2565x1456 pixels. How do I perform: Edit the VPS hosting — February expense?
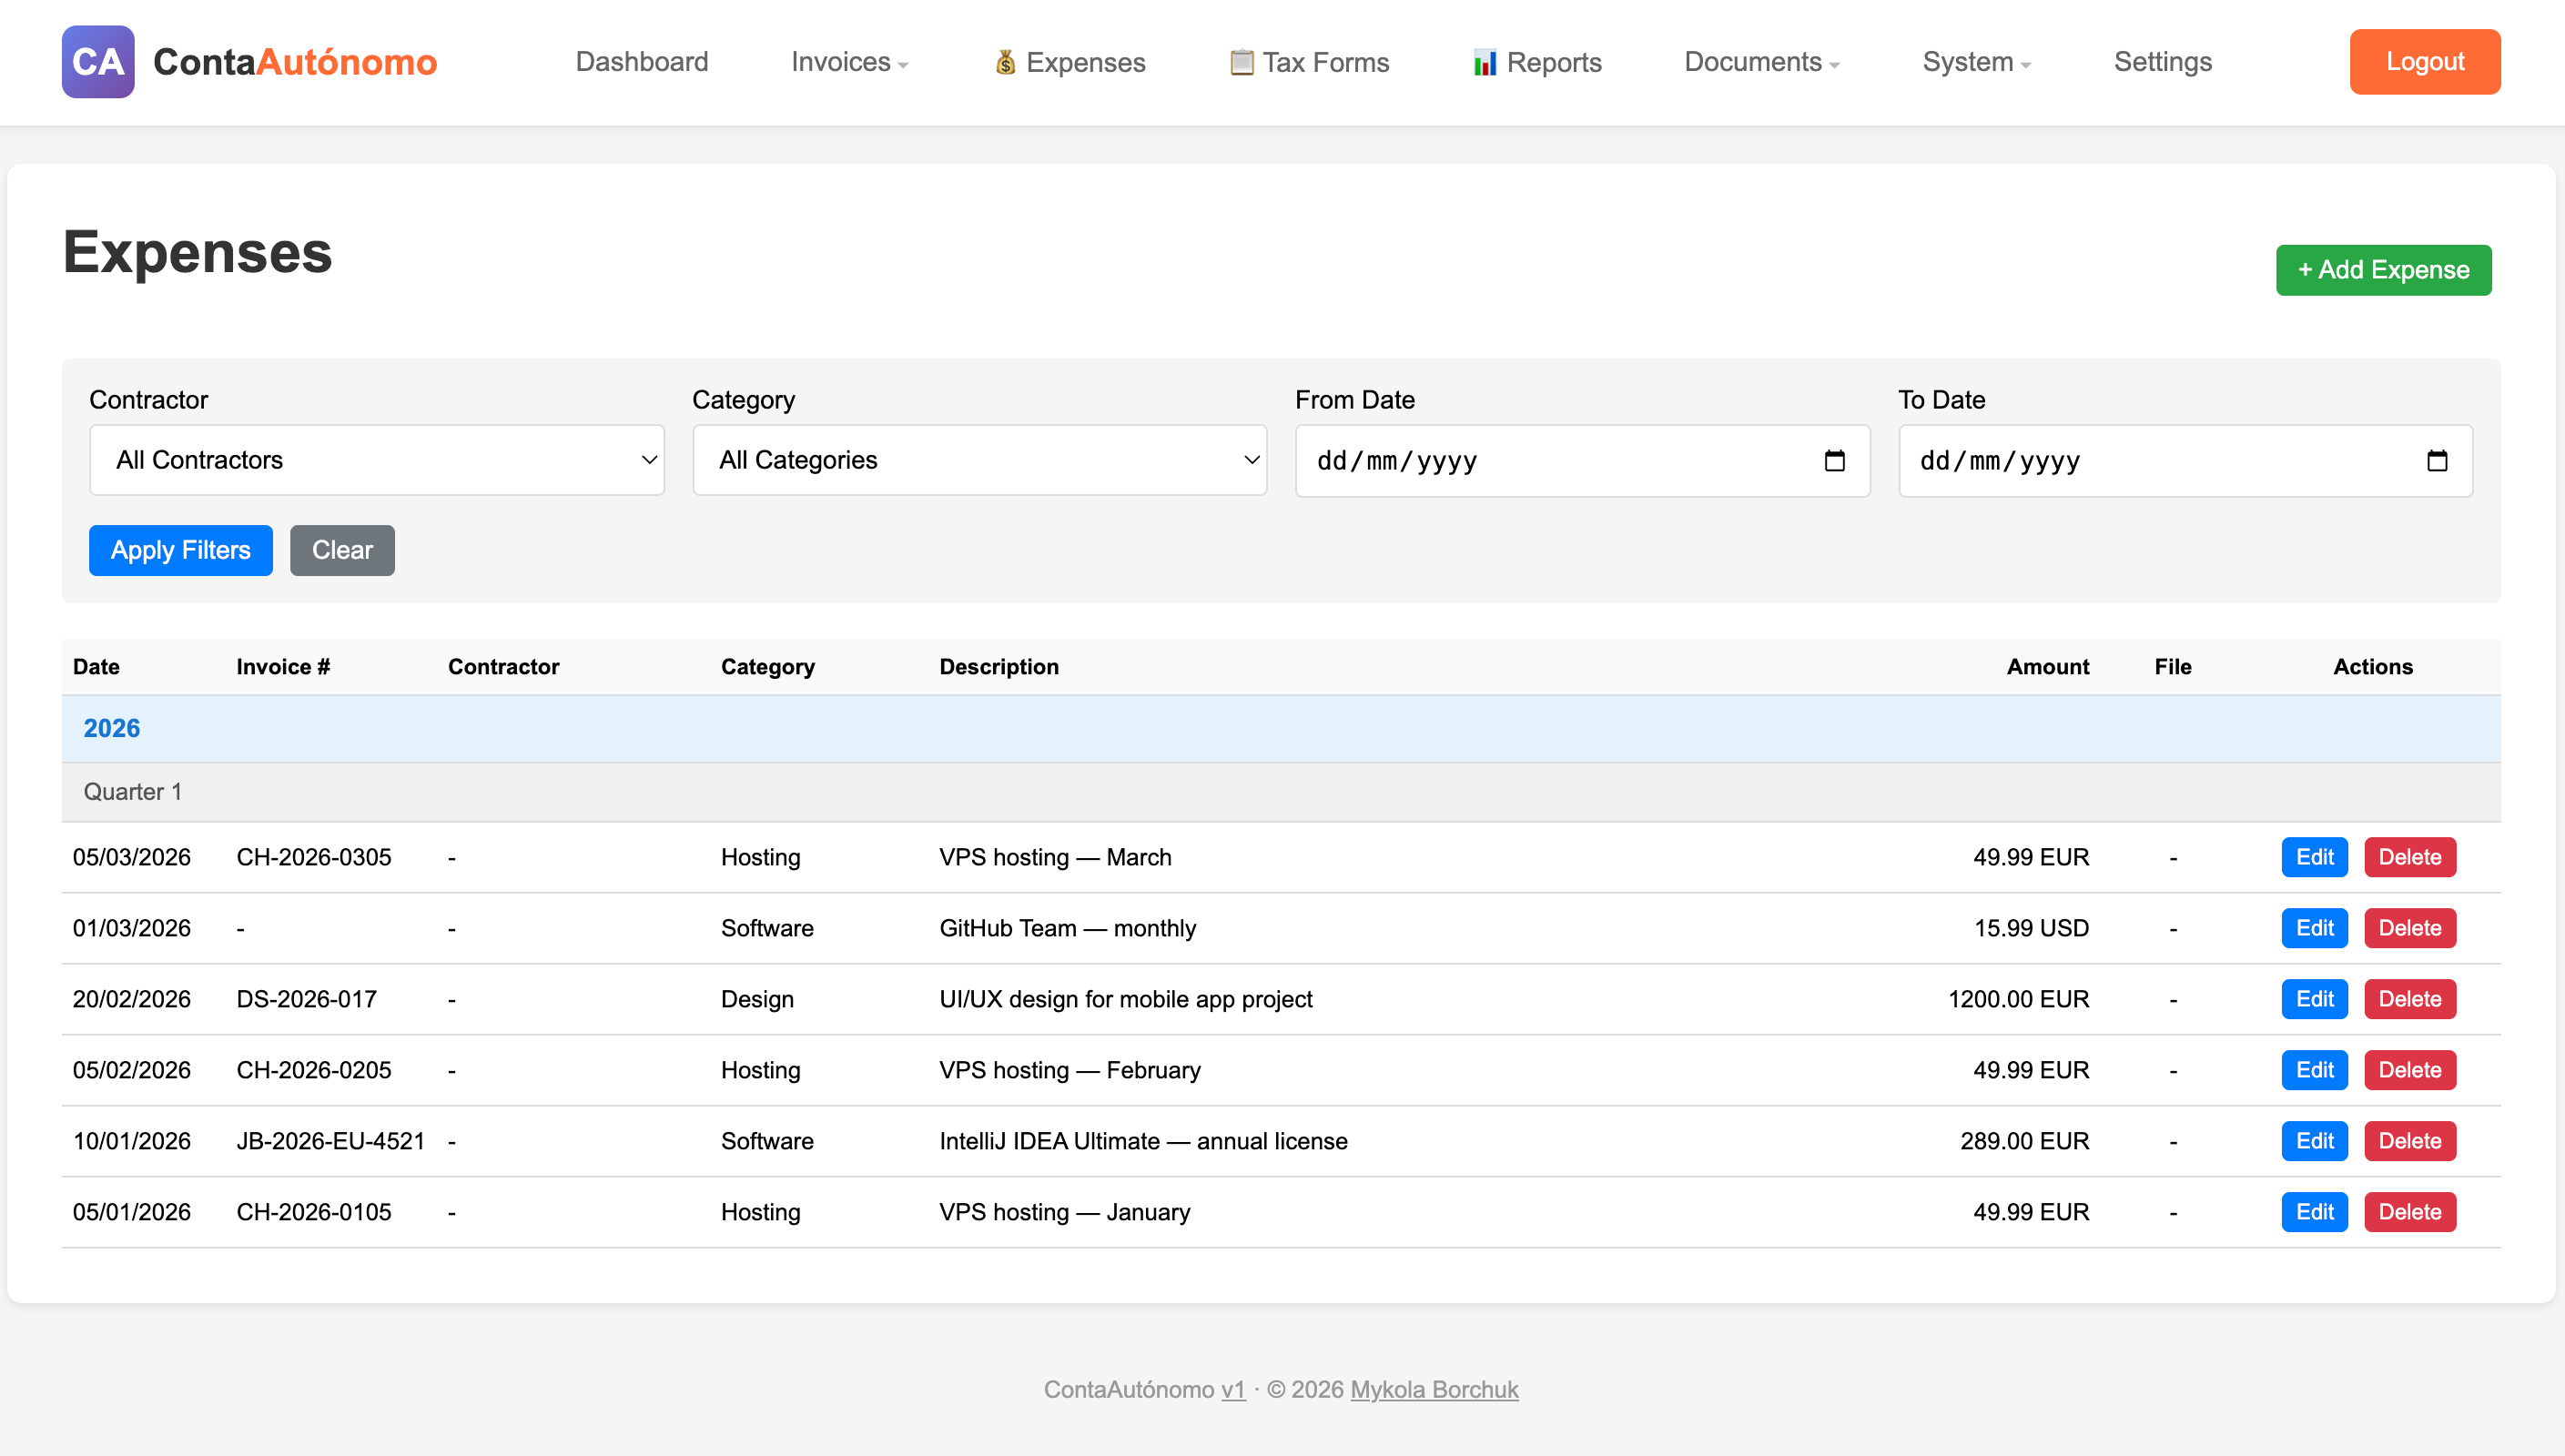(2314, 1070)
